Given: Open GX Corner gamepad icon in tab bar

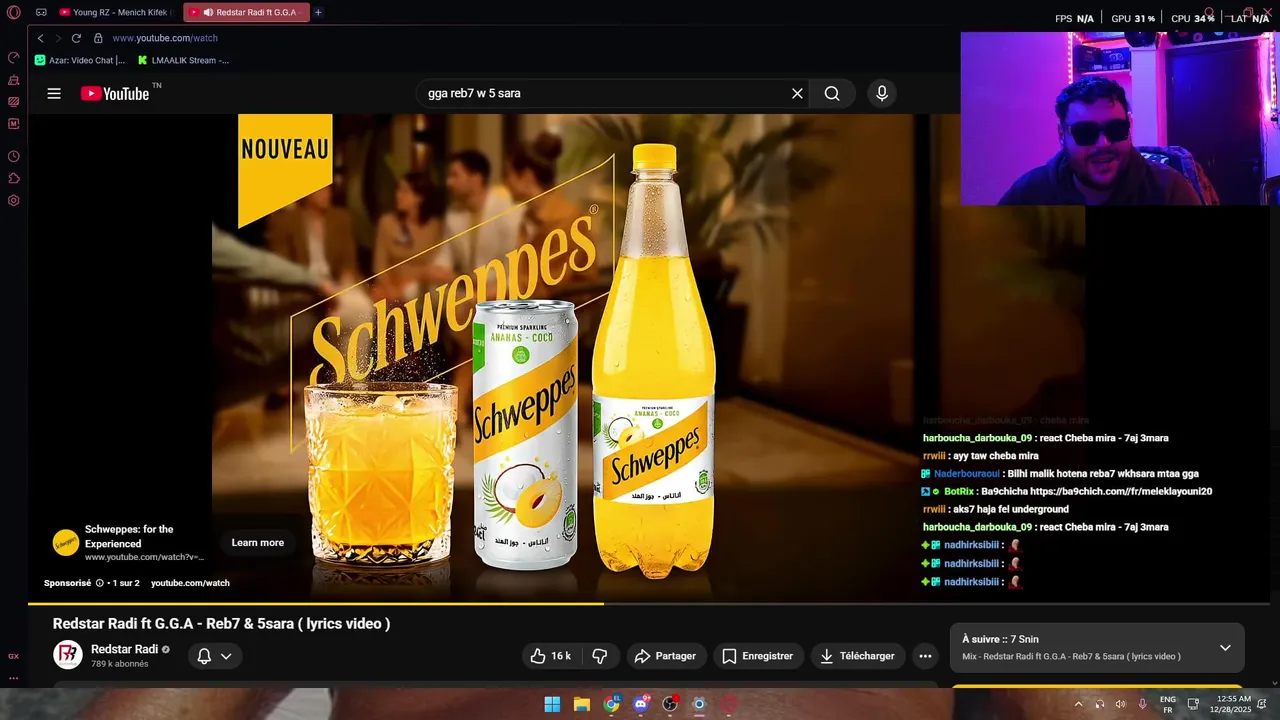Looking at the screenshot, I should (41, 13).
